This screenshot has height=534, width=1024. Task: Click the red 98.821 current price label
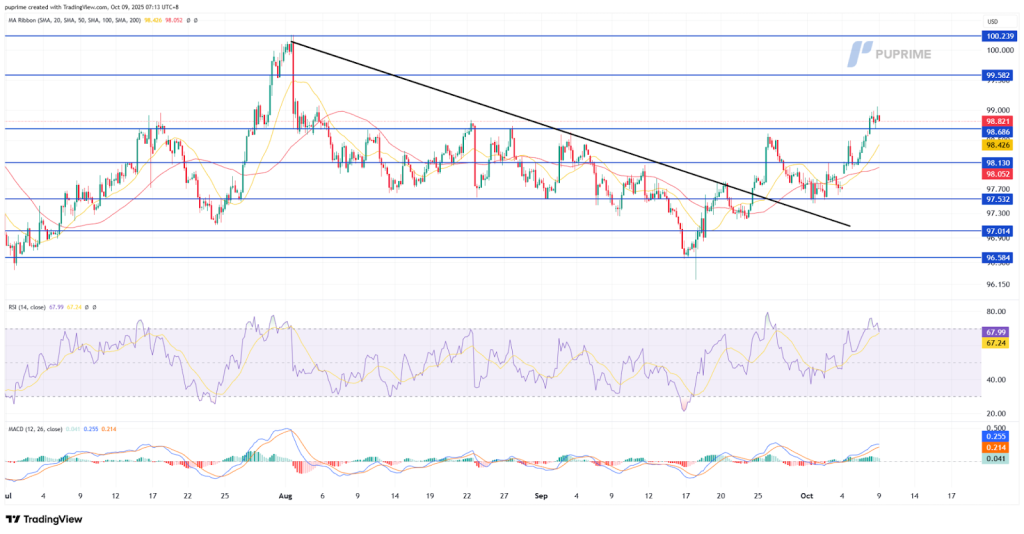999,120
